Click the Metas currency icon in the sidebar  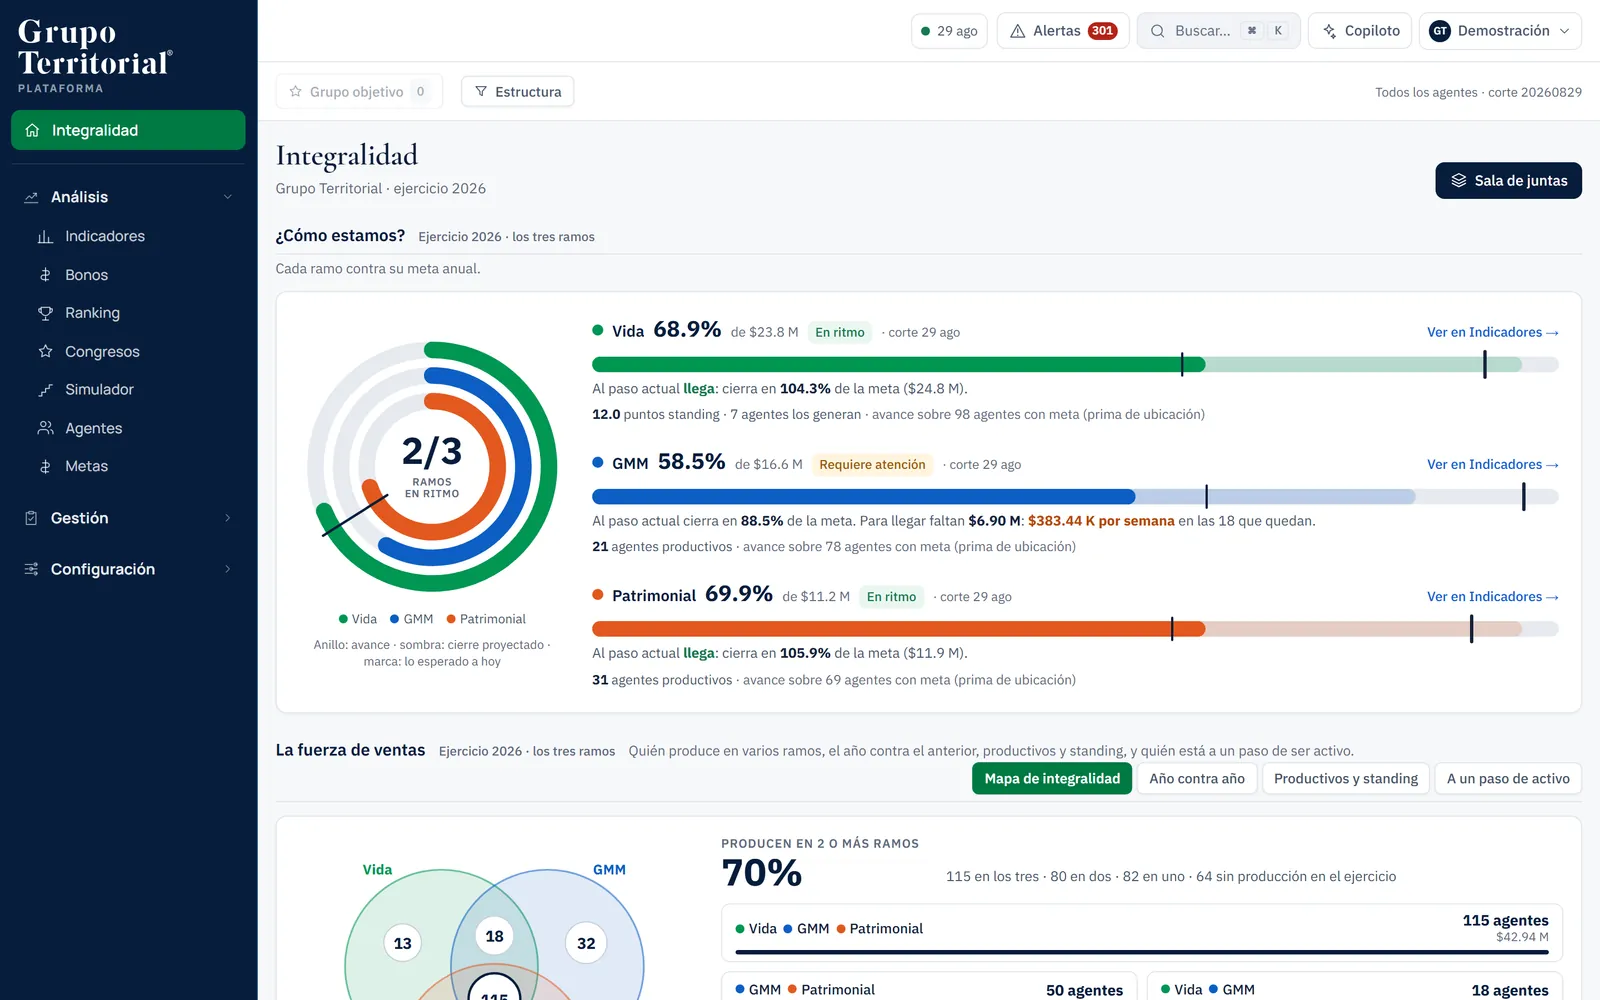click(x=45, y=467)
